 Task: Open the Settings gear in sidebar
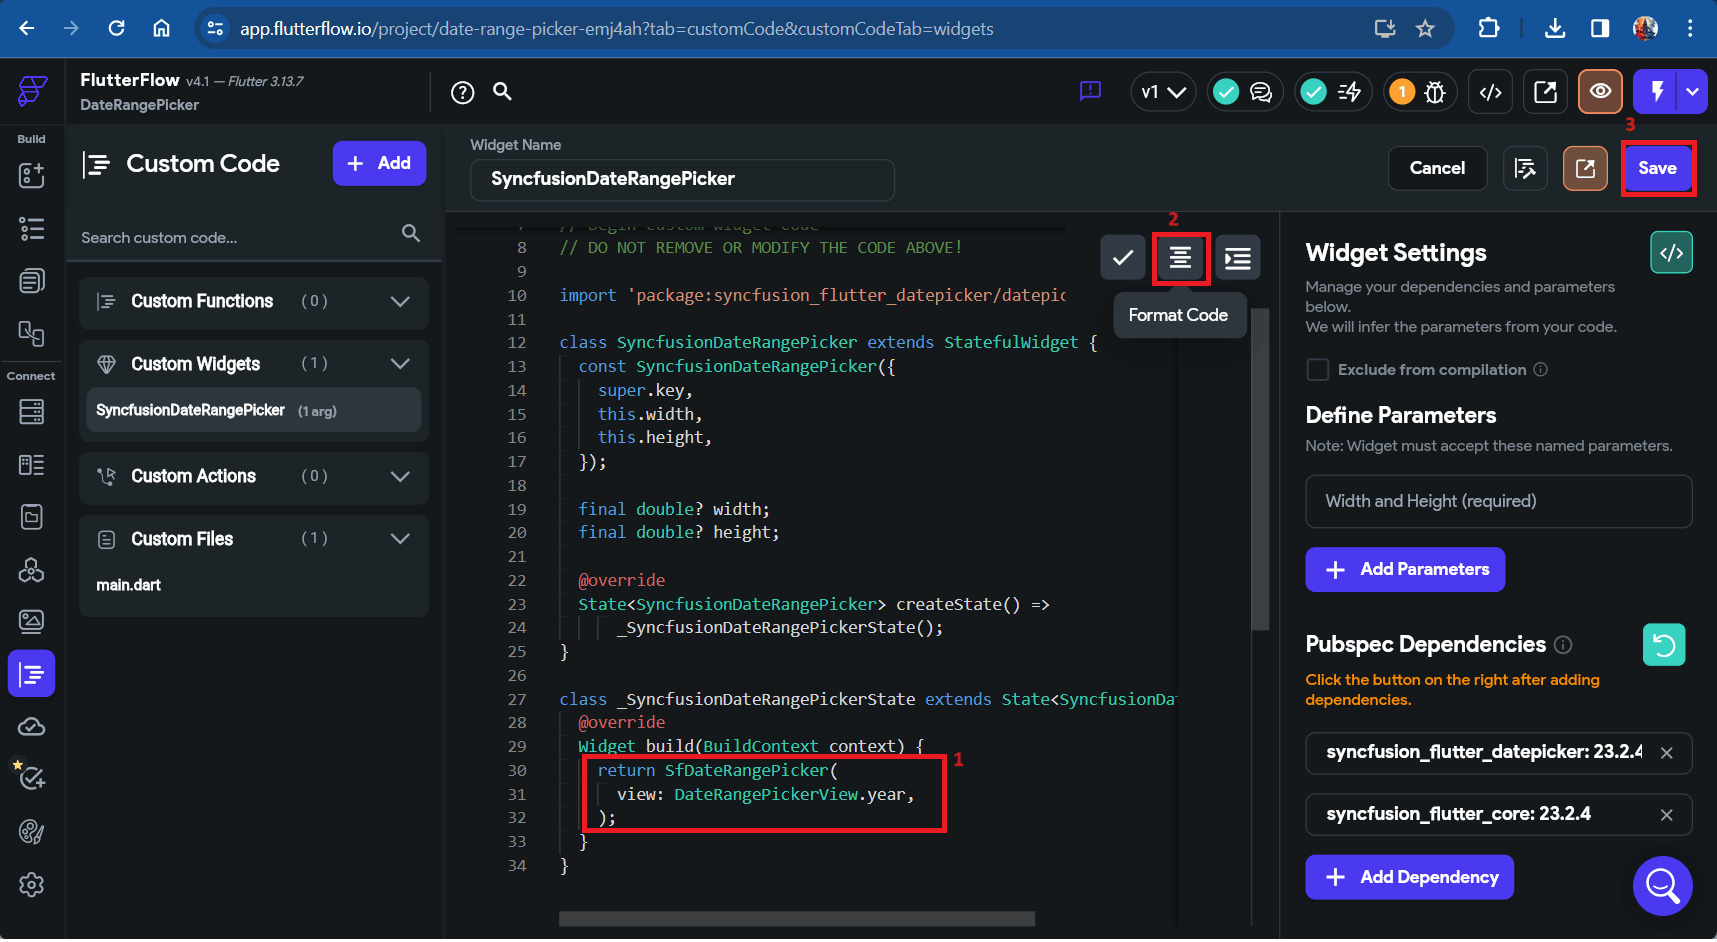(x=31, y=885)
